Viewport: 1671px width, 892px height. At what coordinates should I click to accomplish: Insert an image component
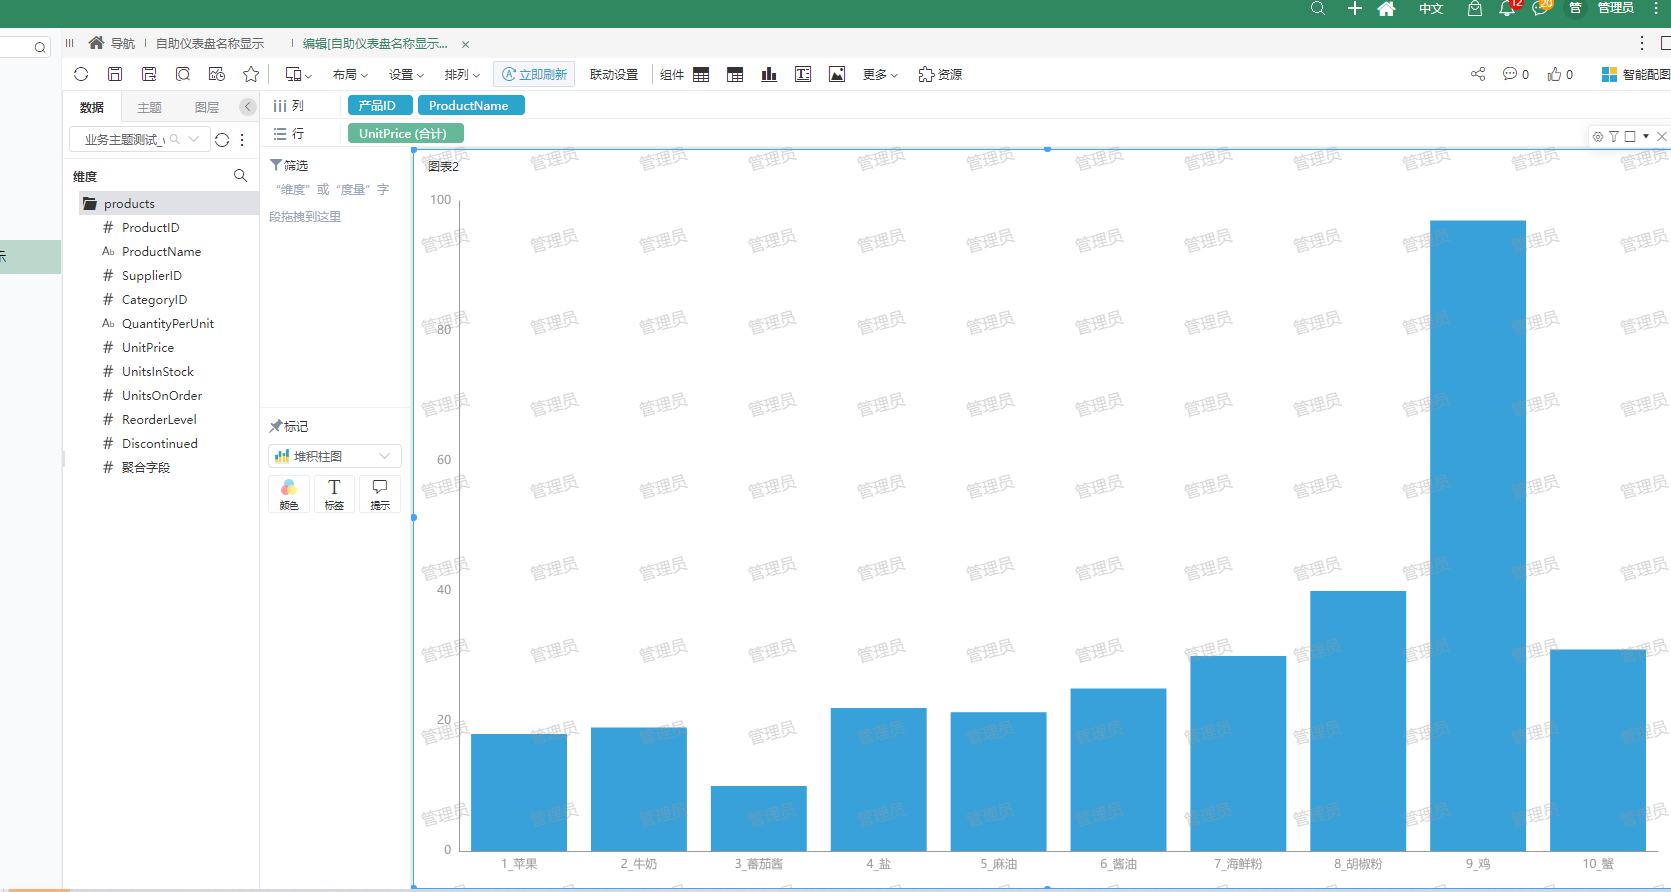coord(837,74)
